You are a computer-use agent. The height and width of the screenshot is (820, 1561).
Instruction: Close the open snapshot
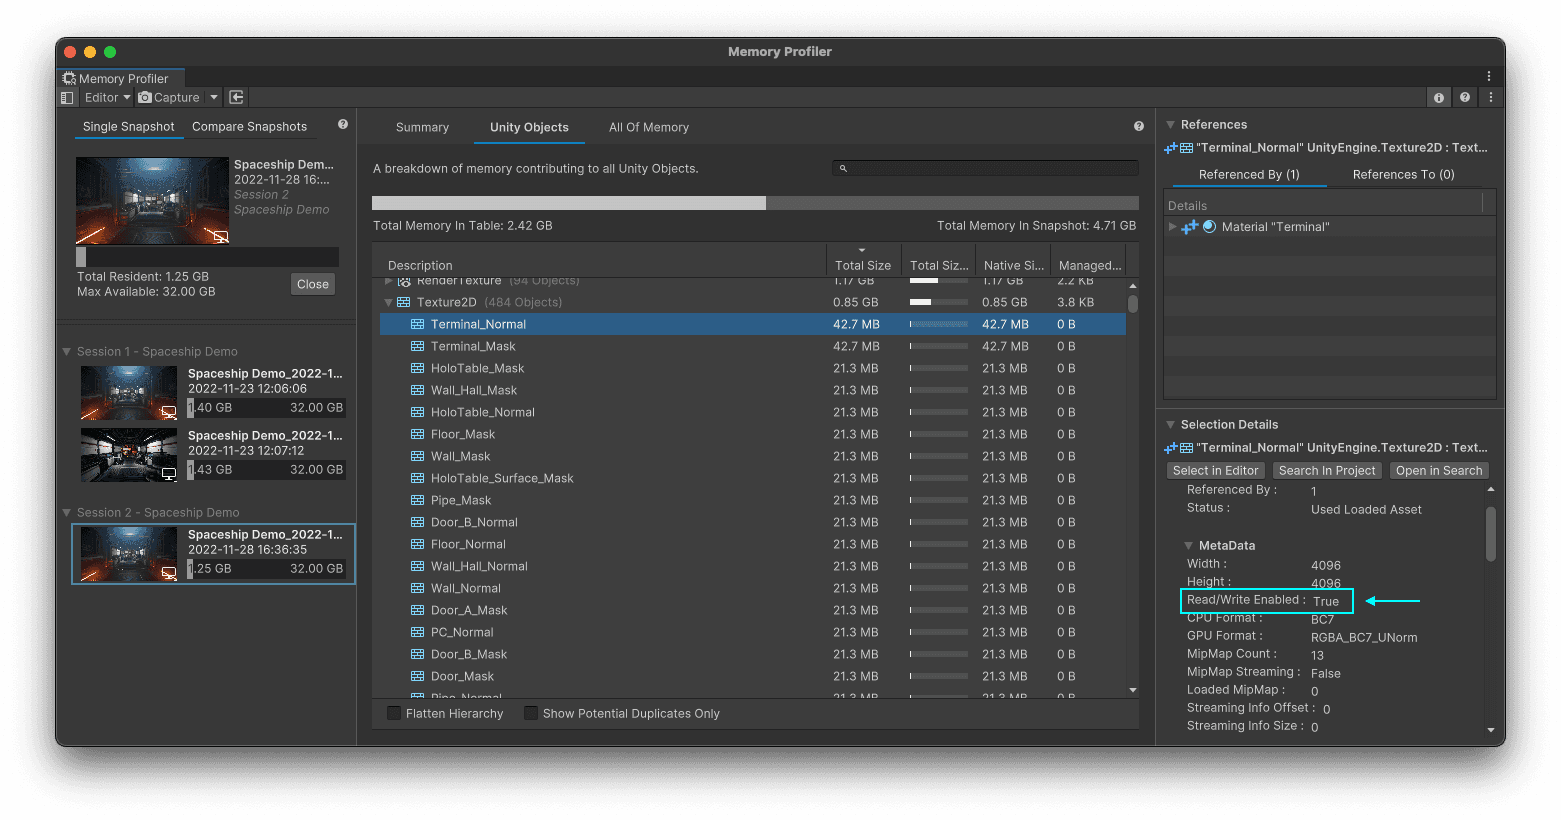[x=313, y=284]
